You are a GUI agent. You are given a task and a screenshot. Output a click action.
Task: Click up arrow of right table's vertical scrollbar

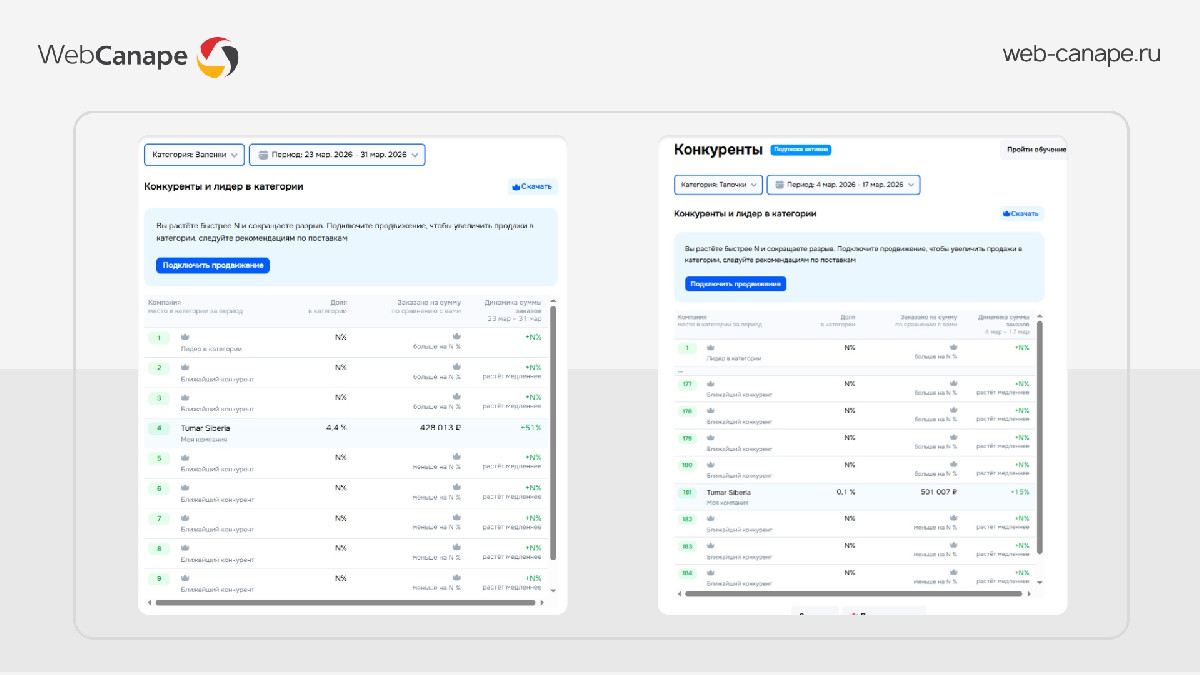click(1040, 314)
